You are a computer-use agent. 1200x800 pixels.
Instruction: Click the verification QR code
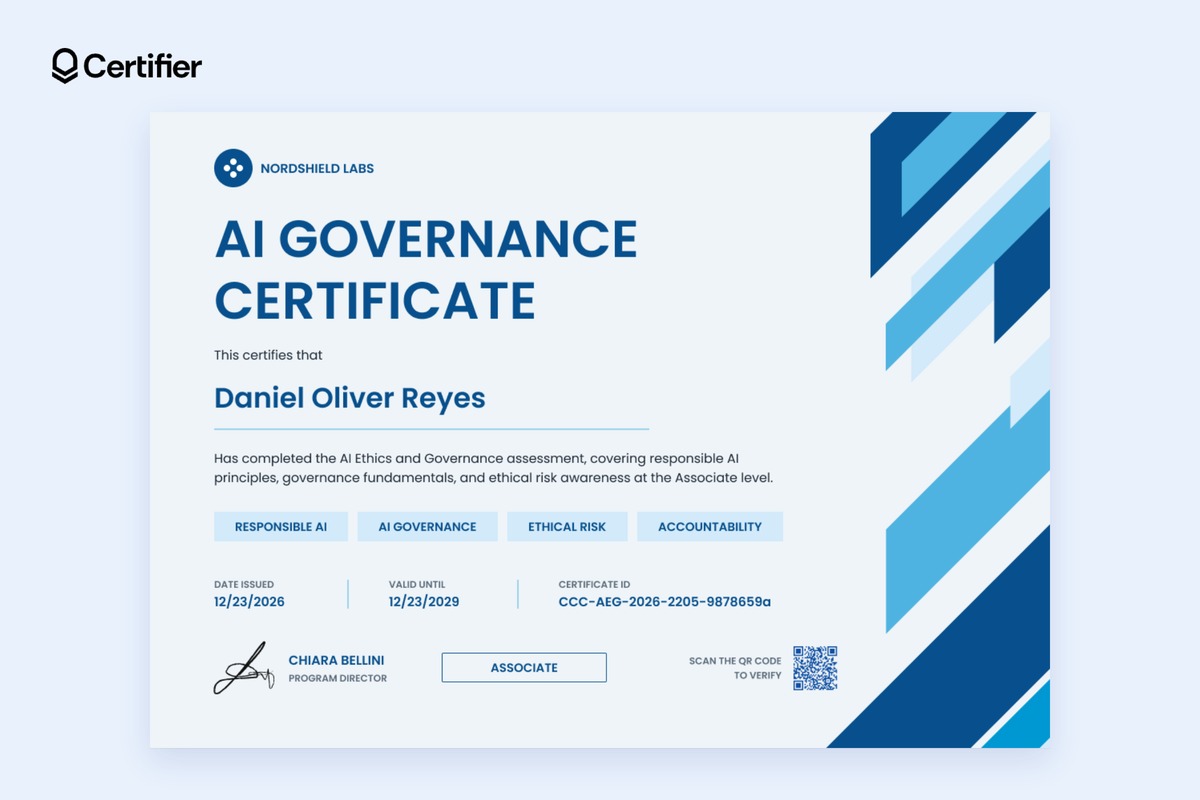pos(815,668)
